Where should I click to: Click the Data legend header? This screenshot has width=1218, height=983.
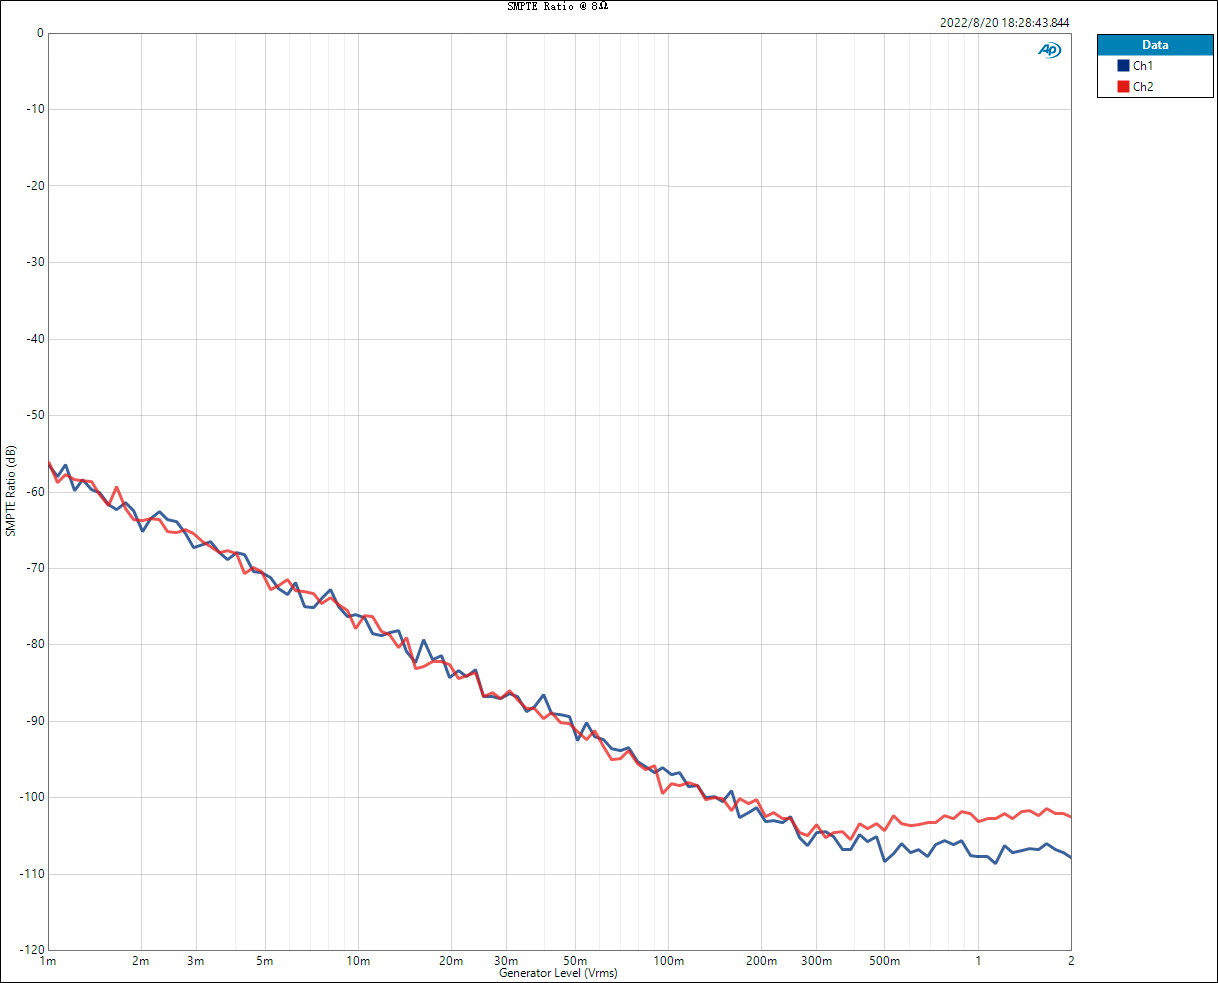(1155, 45)
